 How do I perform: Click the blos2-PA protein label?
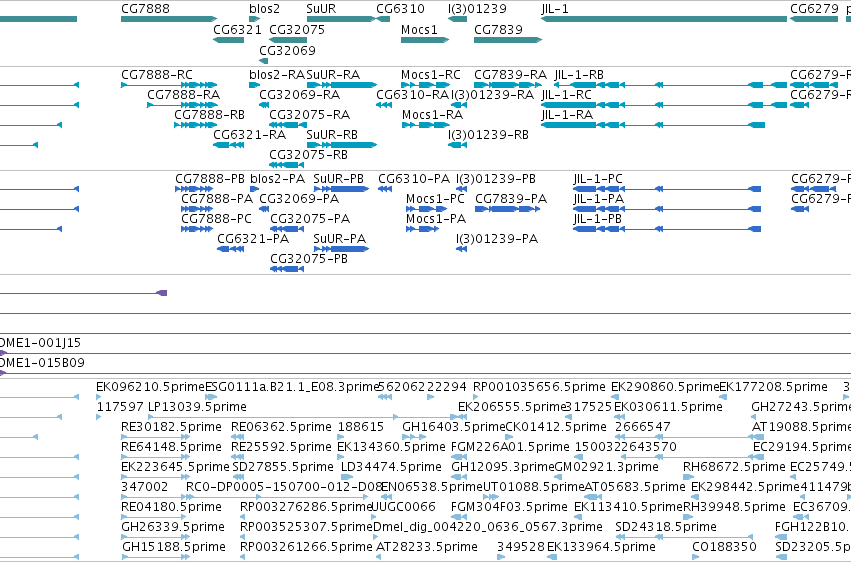tap(277, 178)
